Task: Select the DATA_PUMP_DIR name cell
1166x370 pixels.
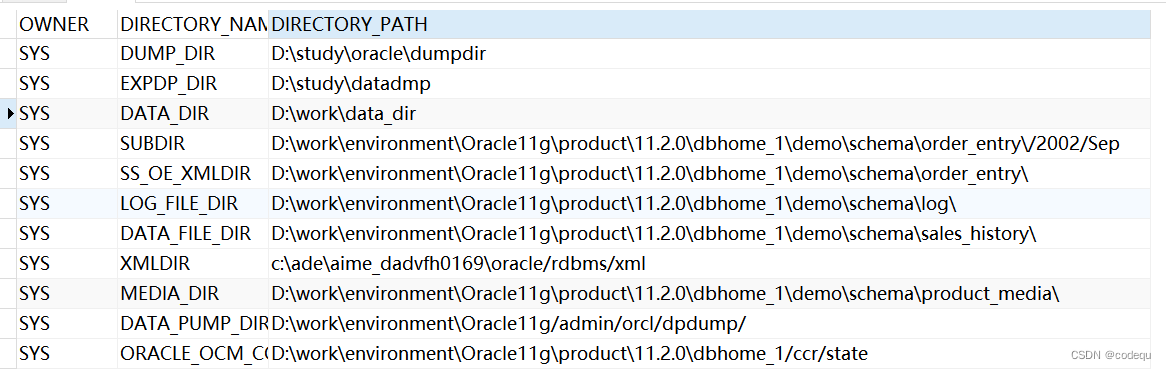Action: tap(193, 323)
